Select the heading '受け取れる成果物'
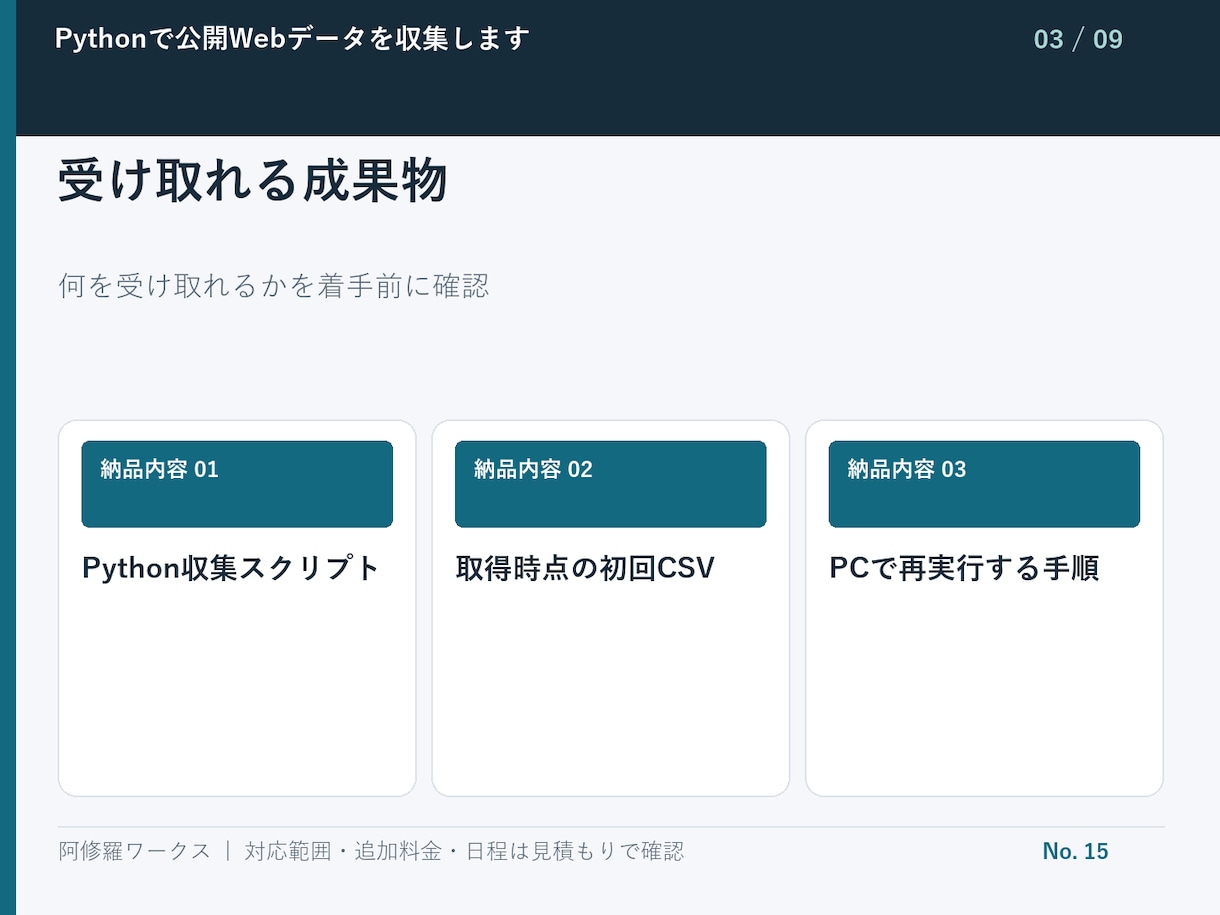The width and height of the screenshot is (1220, 915). coord(252,183)
